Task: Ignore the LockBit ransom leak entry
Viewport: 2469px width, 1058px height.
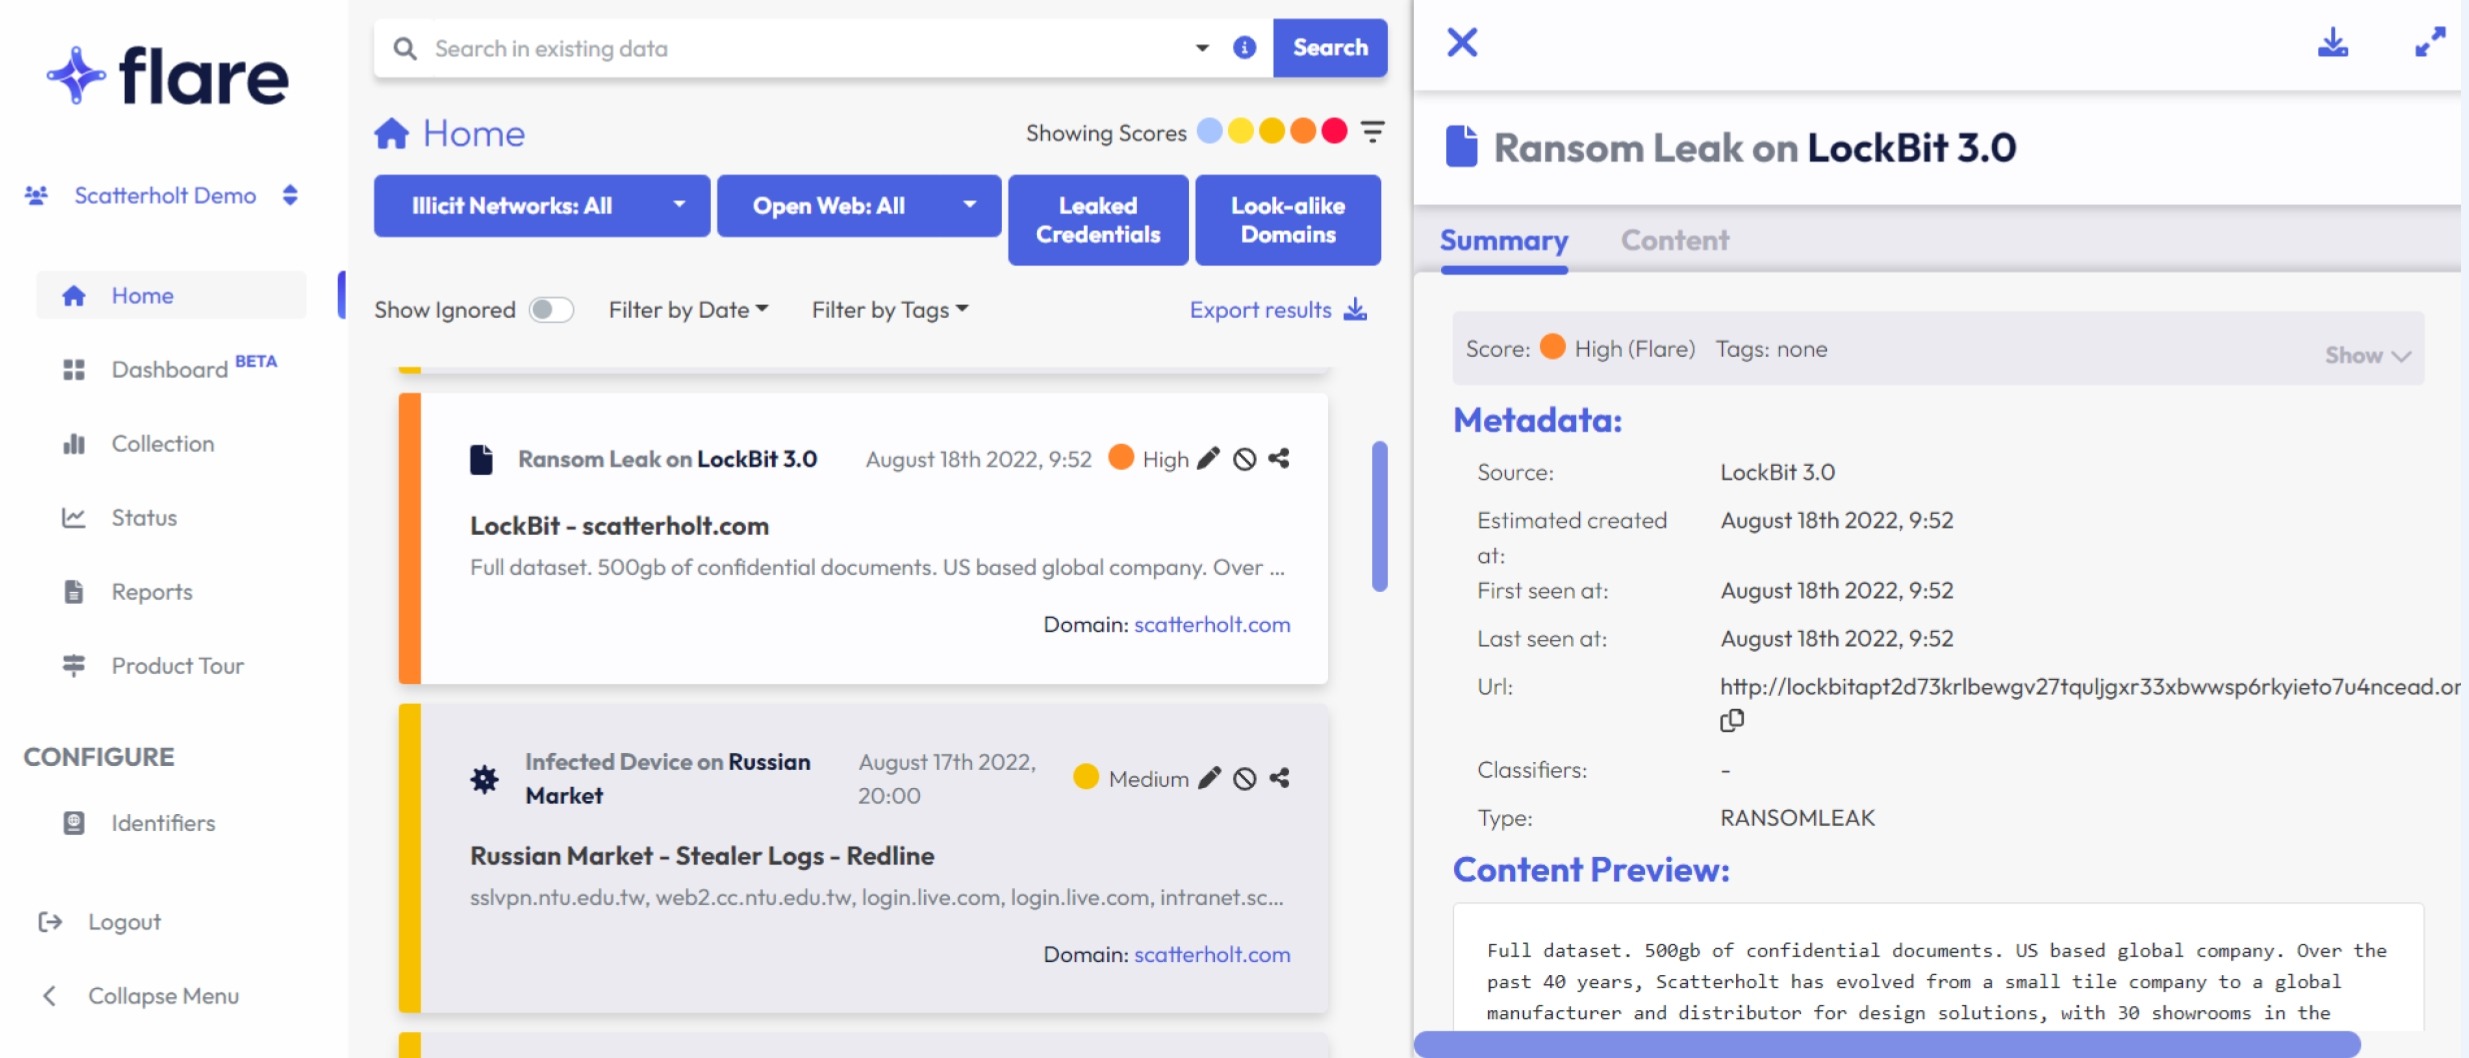Action: point(1244,459)
